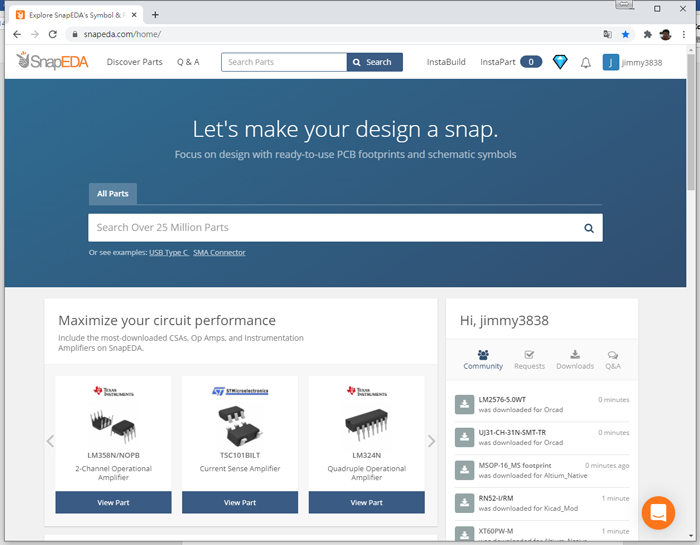Open the diamond premium icon
Screen dimensions: 700x545
click(560, 62)
